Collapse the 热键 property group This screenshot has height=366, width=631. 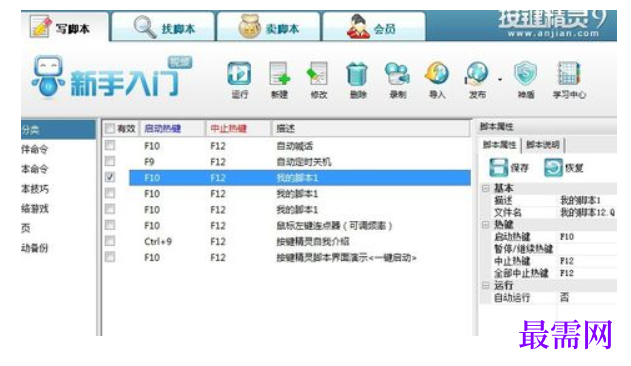[x=486, y=225]
